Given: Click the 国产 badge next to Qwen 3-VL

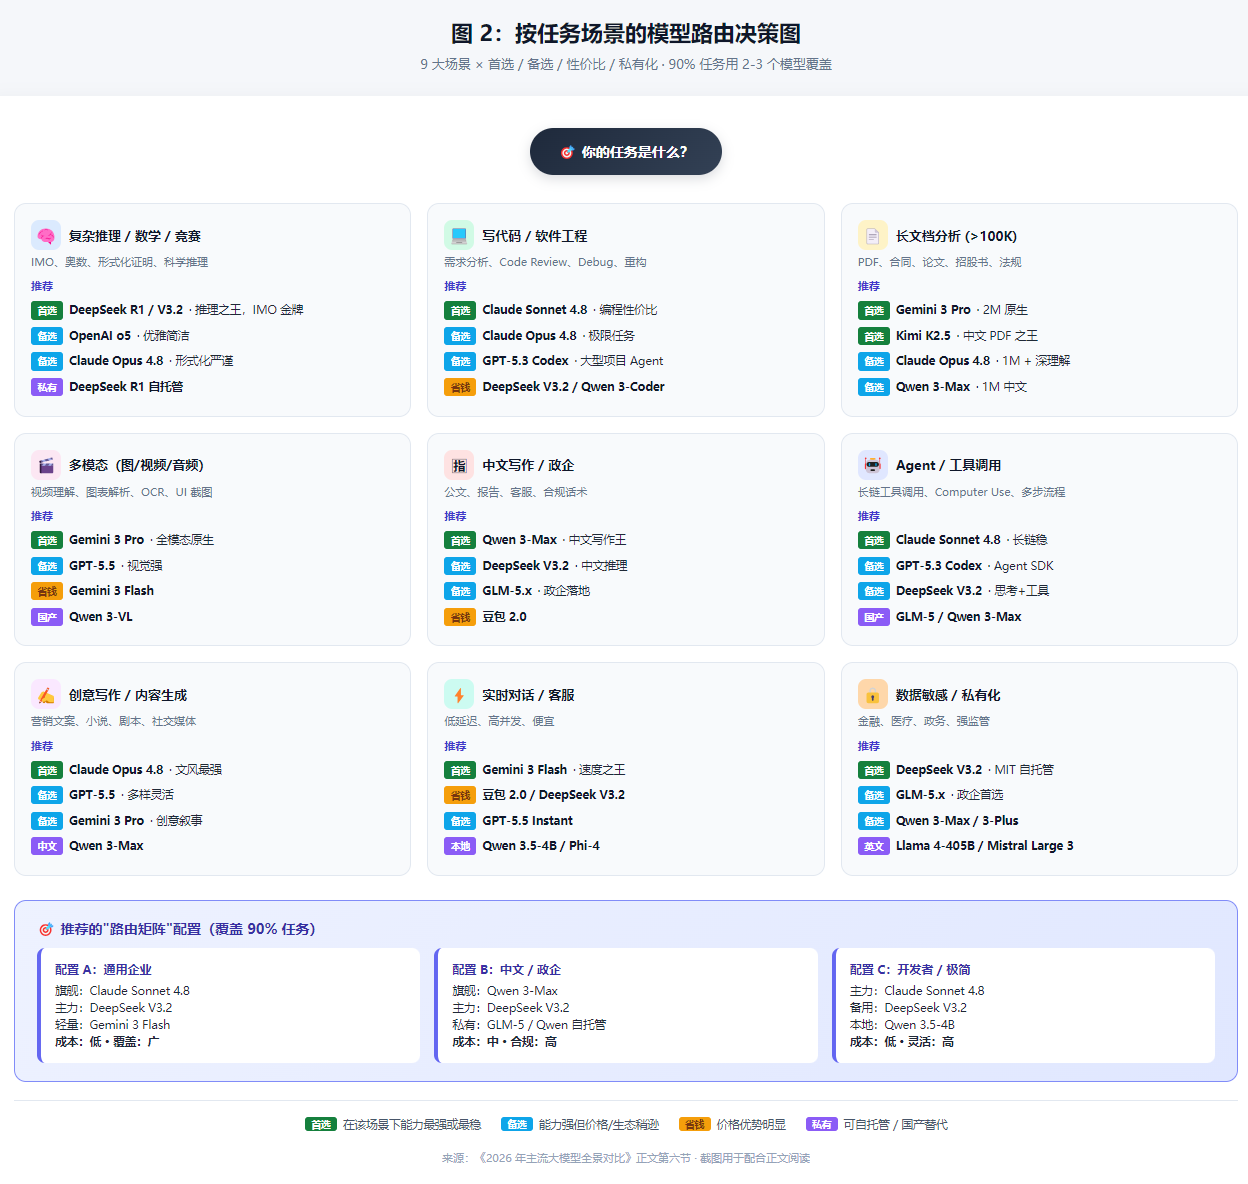Looking at the screenshot, I should 47,617.
